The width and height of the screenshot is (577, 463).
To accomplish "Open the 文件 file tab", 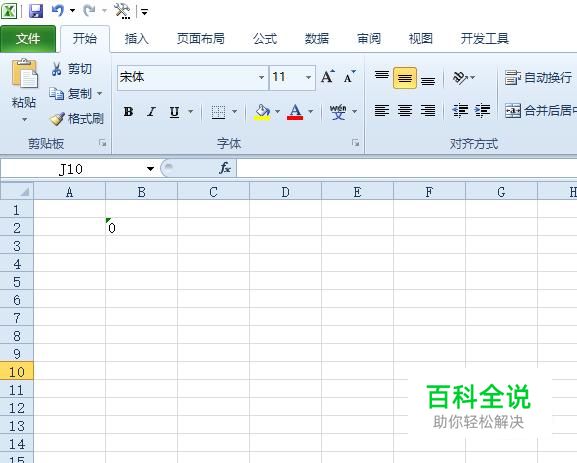I will coord(28,39).
